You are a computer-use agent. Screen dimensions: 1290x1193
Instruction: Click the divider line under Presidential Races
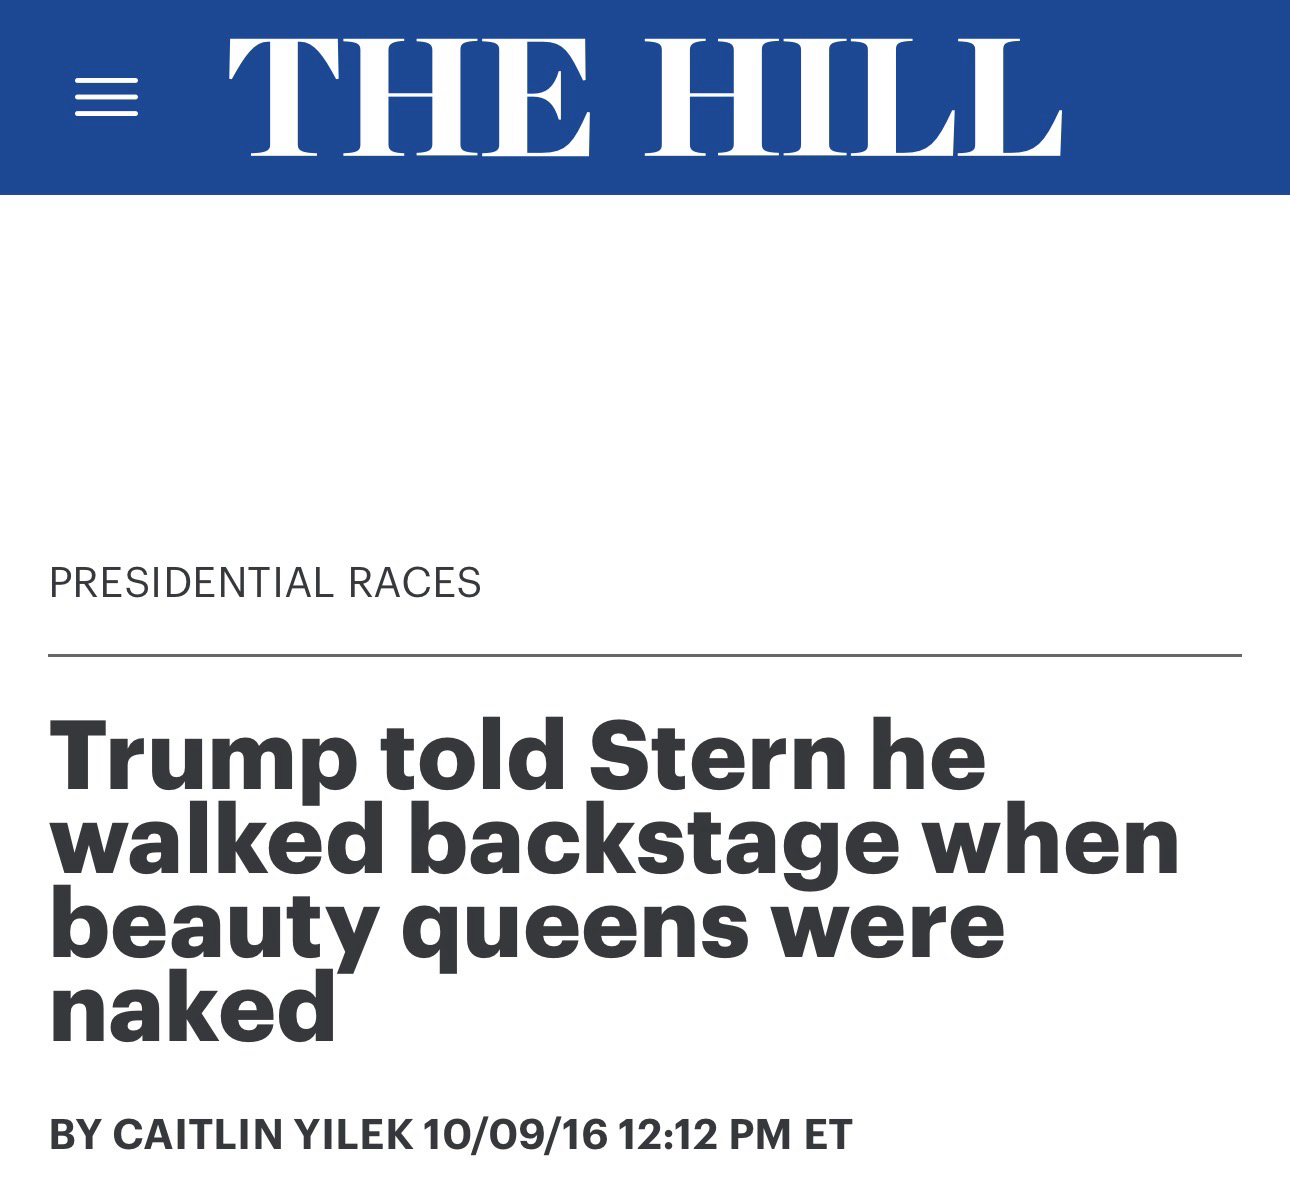pyautogui.click(x=645, y=656)
